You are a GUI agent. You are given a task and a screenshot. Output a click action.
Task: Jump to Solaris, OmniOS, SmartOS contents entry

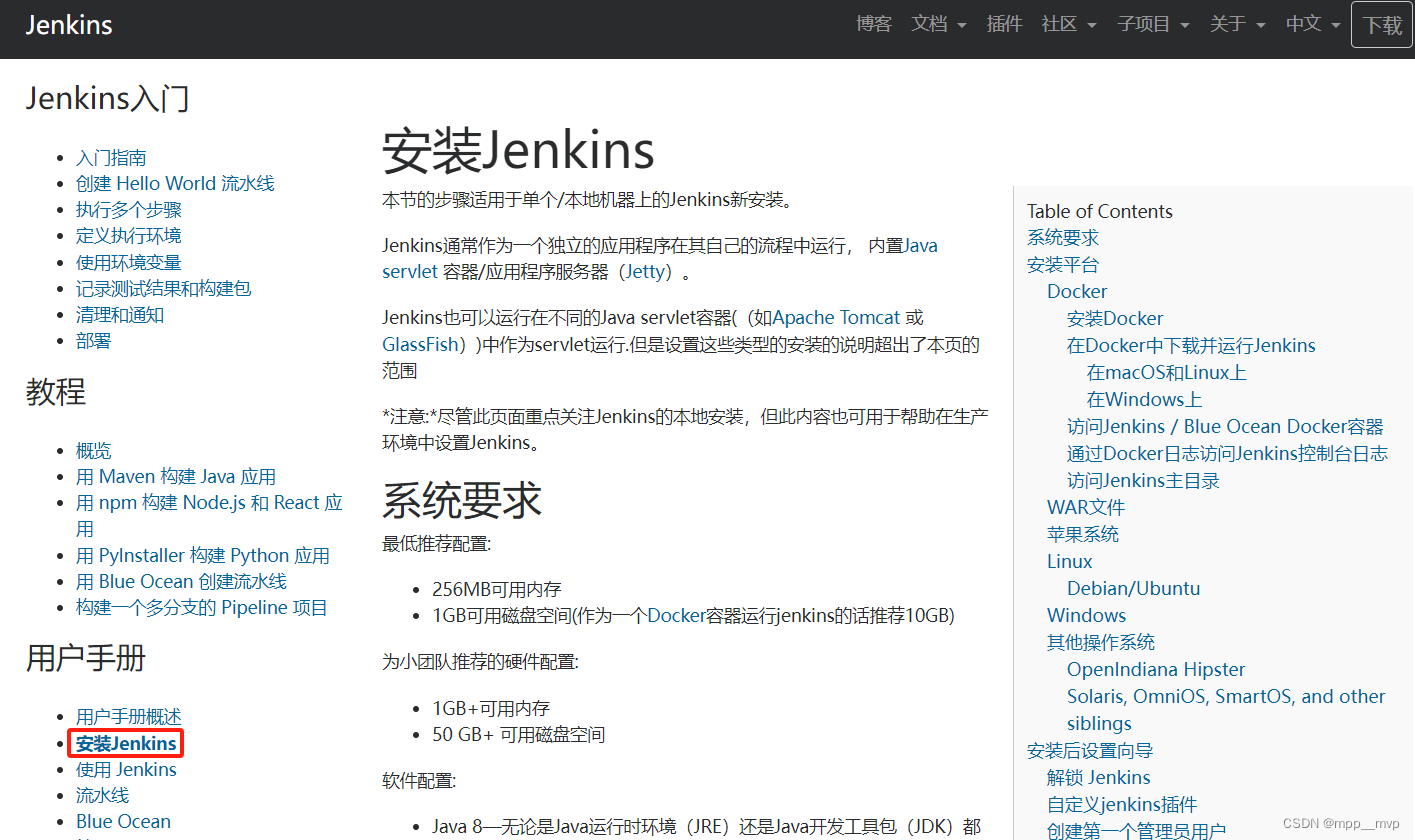[x=1226, y=709]
